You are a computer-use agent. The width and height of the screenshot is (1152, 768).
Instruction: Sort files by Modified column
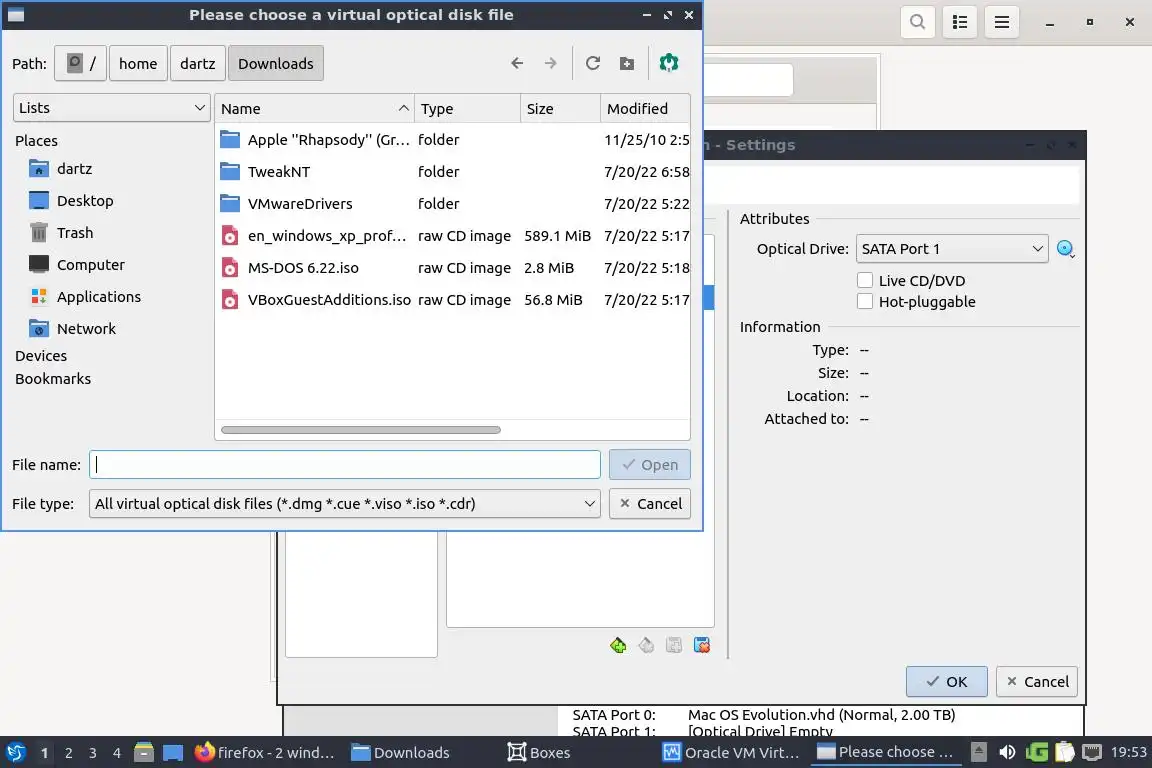645,109
